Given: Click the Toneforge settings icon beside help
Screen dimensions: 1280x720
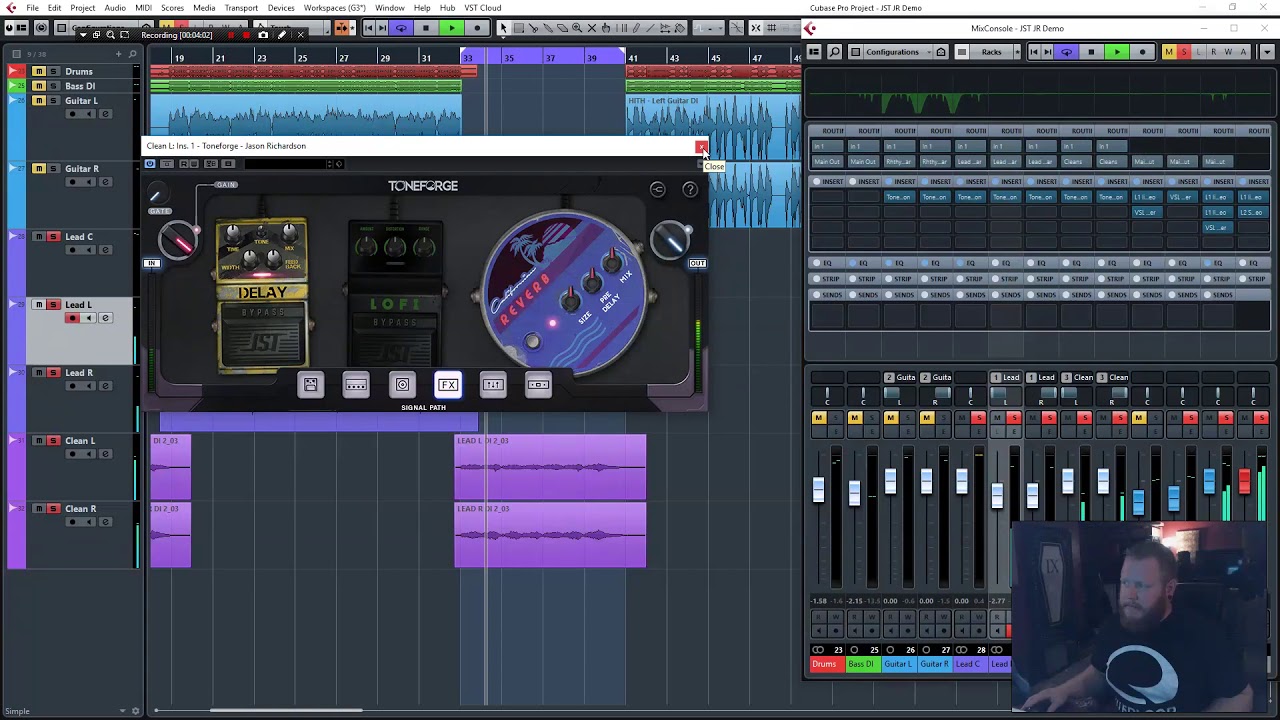Looking at the screenshot, I should 657,190.
